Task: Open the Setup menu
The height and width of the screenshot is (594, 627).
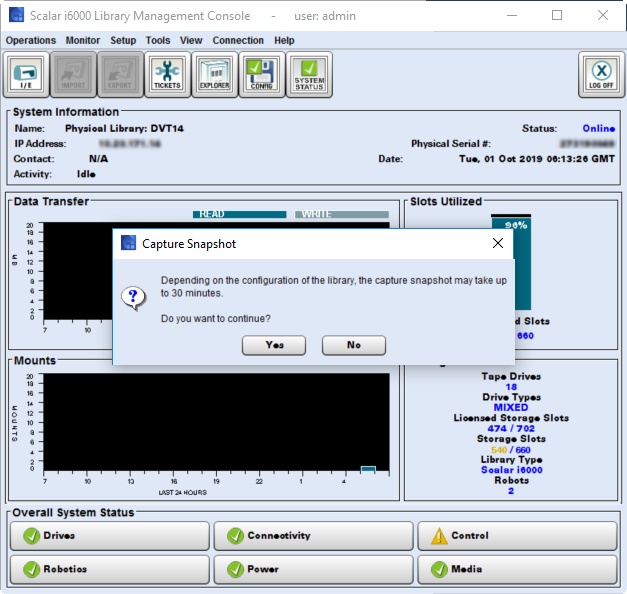Action: click(123, 40)
